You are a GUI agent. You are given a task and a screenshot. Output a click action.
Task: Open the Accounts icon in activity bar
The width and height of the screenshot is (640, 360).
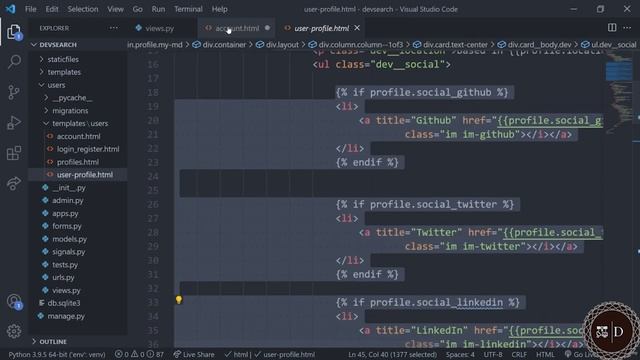pyautogui.click(x=14, y=302)
